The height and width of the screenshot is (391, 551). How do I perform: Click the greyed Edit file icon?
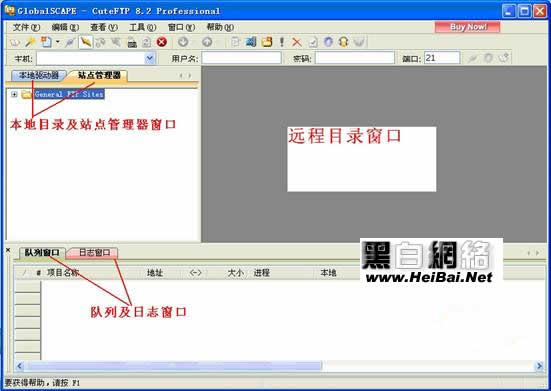coord(235,42)
